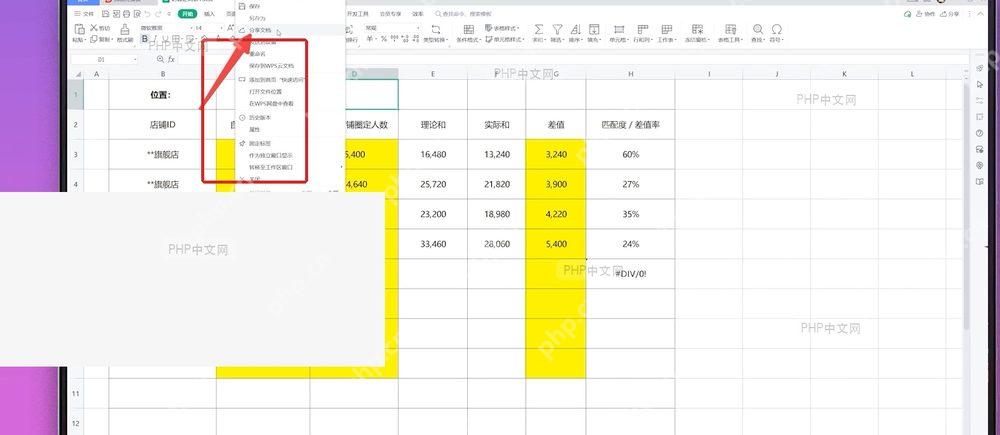Choose 打开文件位置 in context menu

click(x=290, y=91)
